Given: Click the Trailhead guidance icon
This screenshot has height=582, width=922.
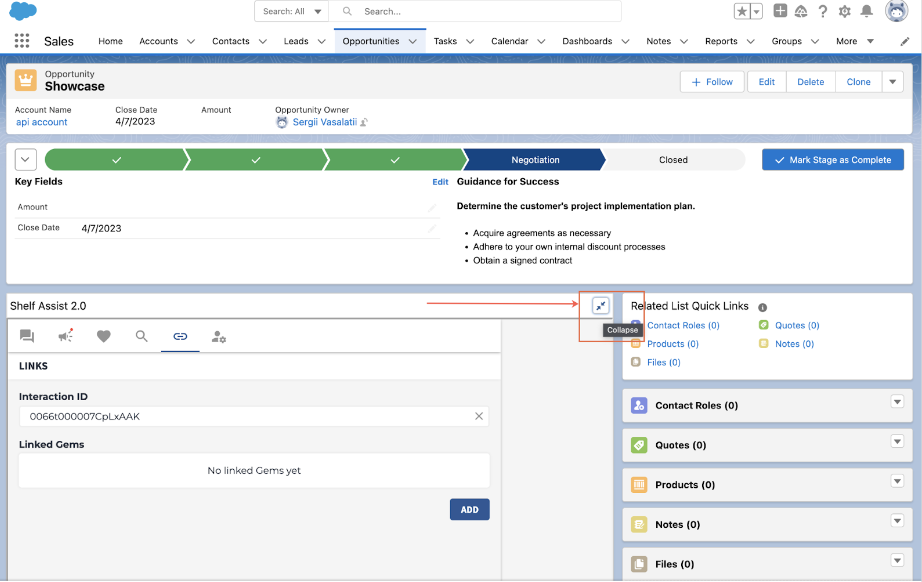Looking at the screenshot, I should click(801, 11).
